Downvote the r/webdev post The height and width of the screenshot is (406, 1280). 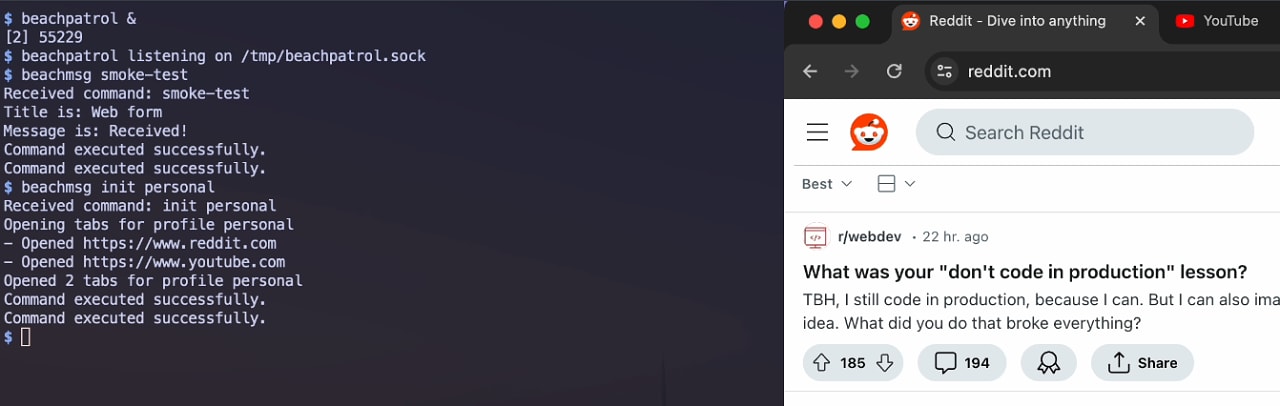(x=885, y=363)
